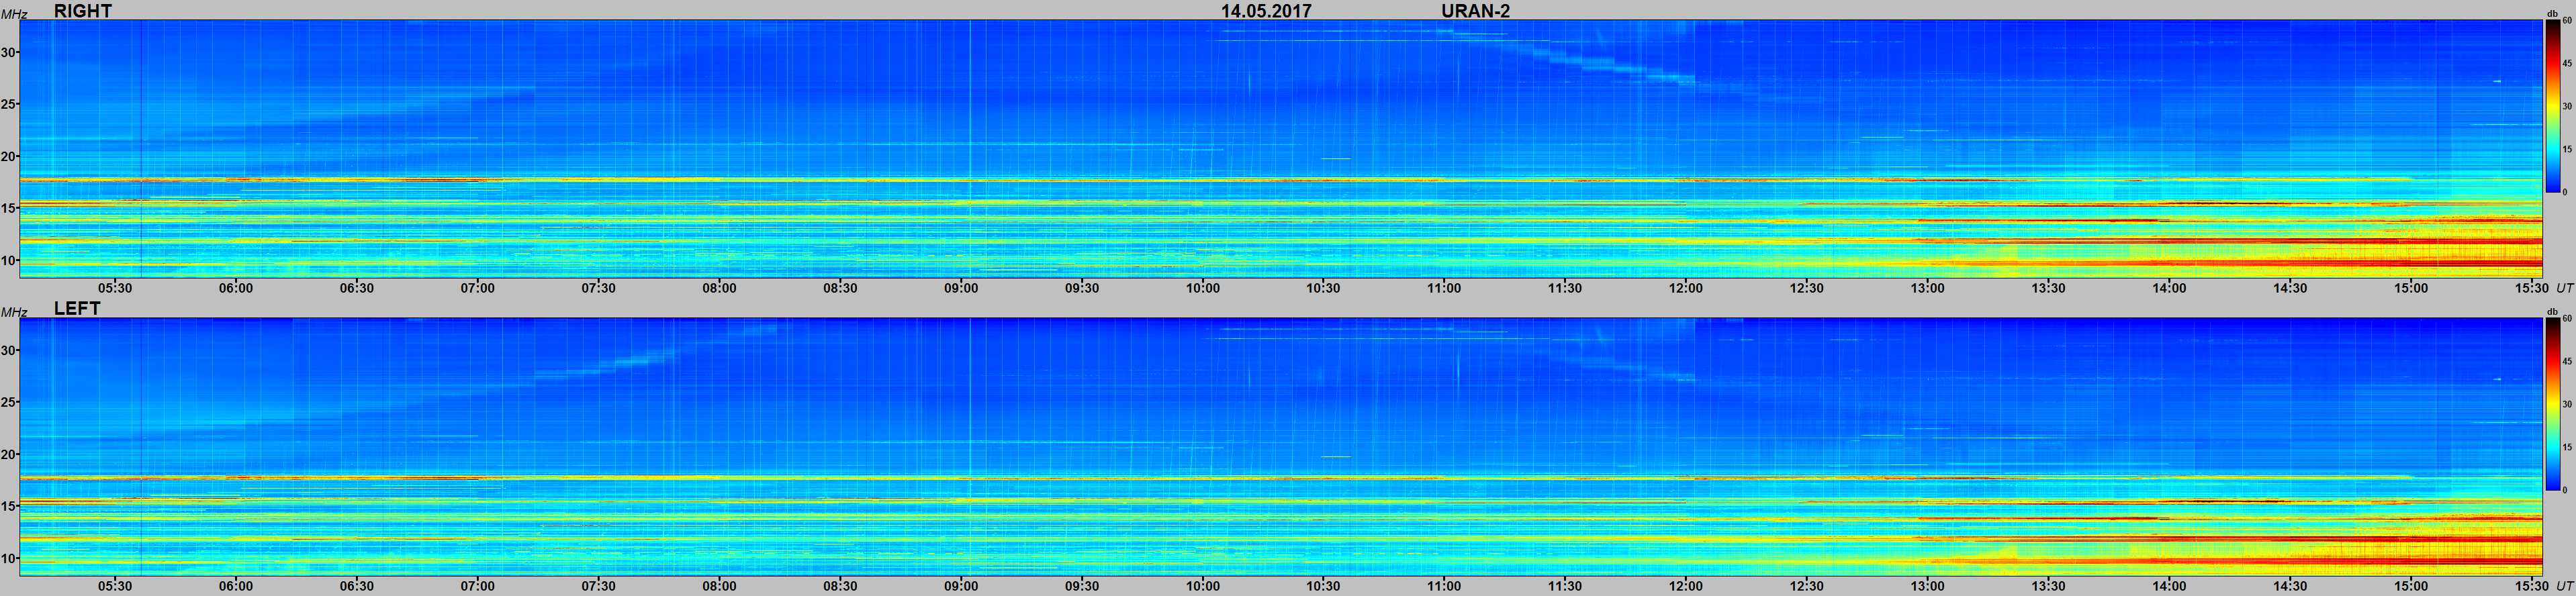Click the 20 MHz label on LEFT panel
2576x596 pixels.
coord(8,454)
